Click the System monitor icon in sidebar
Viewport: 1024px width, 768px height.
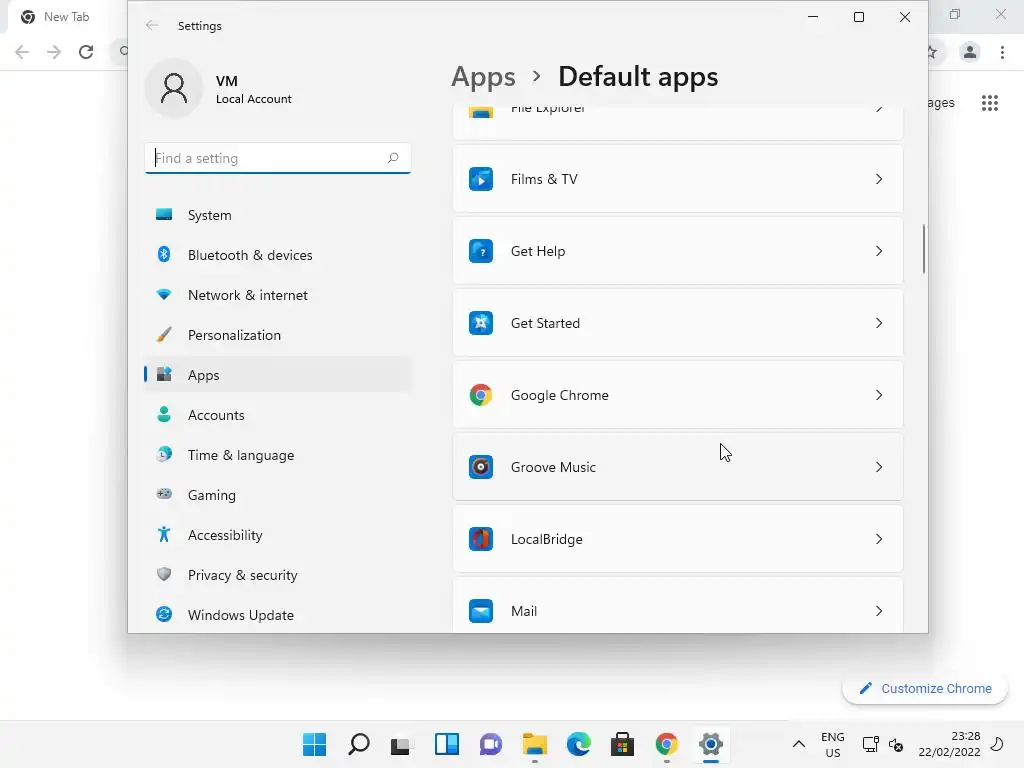click(164, 214)
